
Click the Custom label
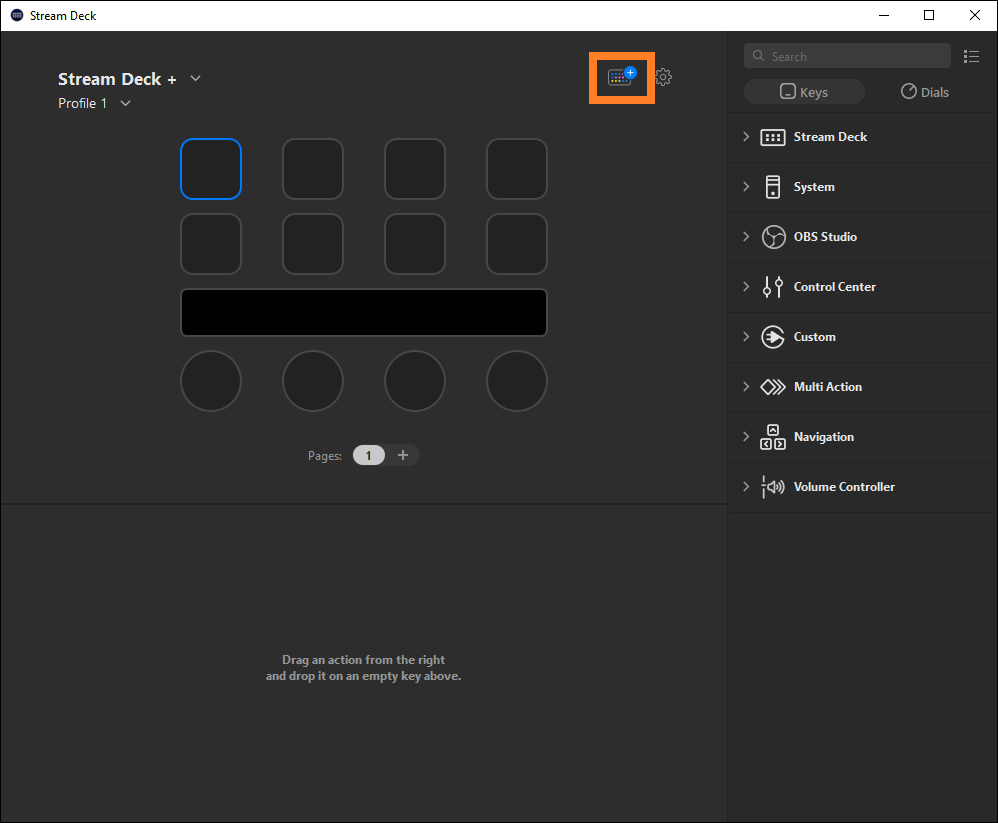coord(814,337)
